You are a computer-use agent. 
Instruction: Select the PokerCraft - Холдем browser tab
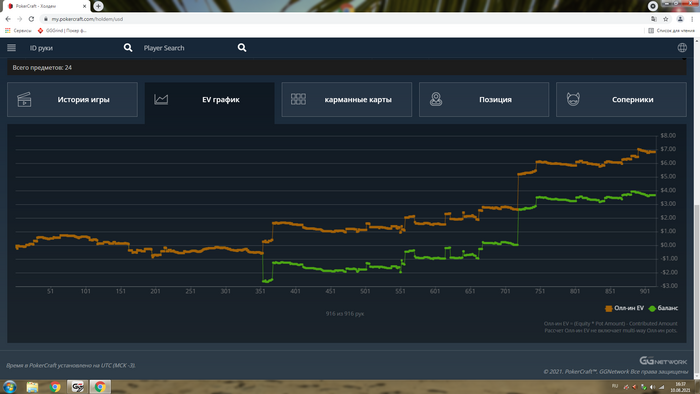click(x=45, y=6)
